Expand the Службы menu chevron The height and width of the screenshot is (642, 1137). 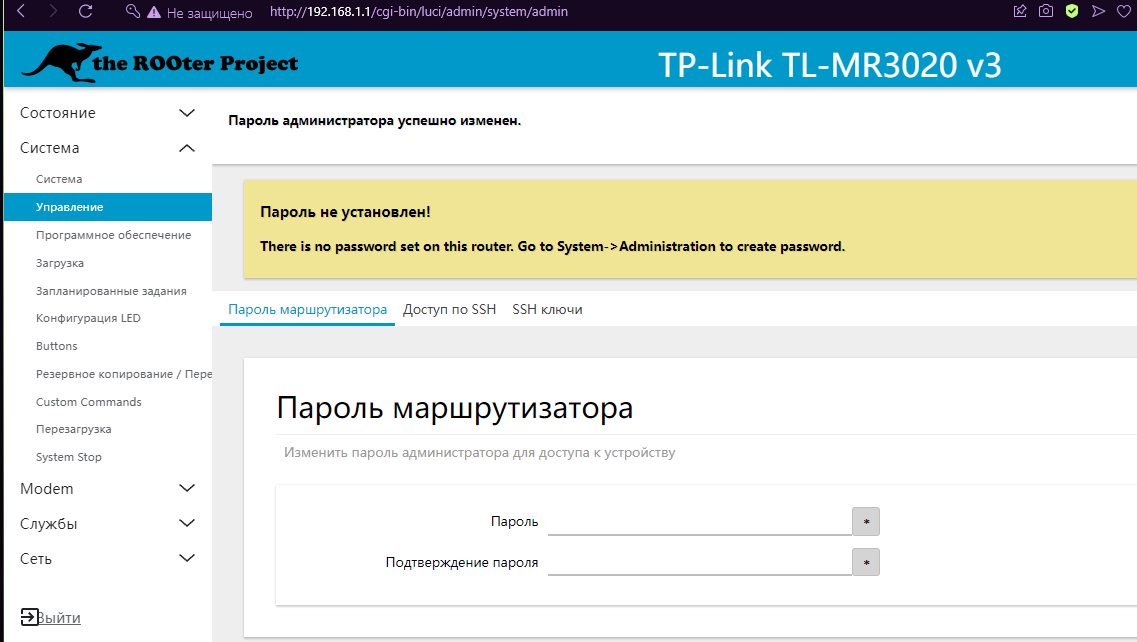pos(187,523)
